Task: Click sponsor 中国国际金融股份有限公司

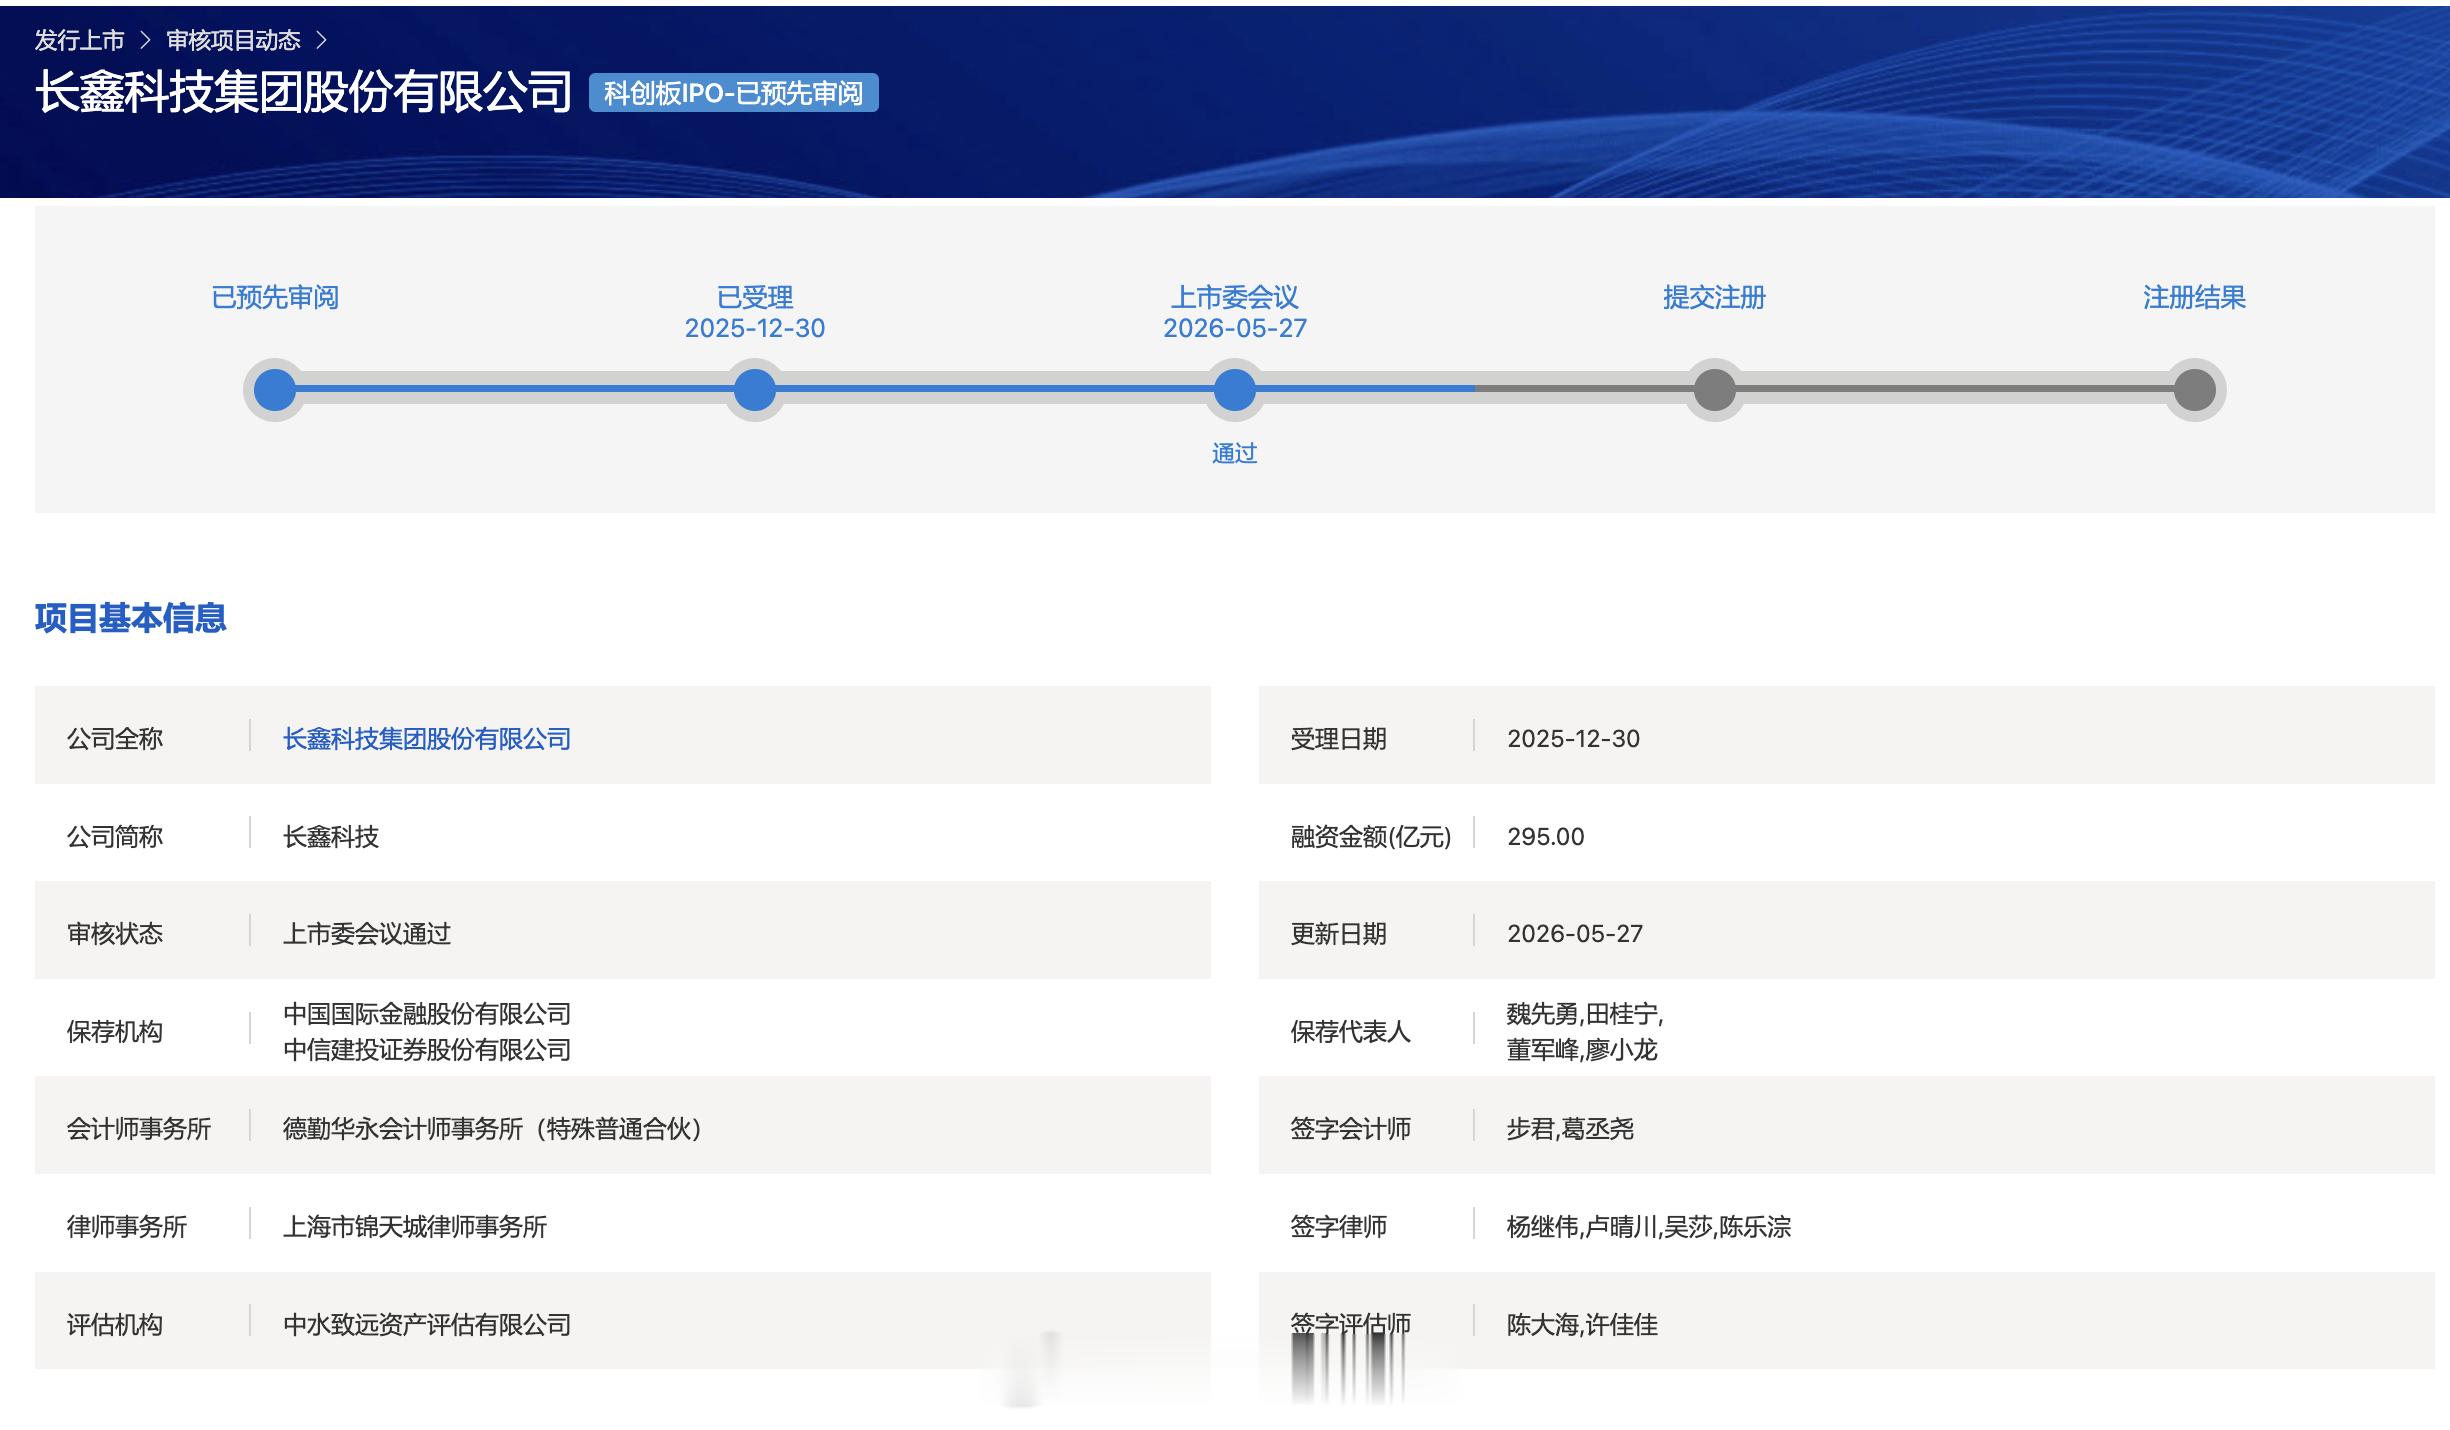Action: coord(427,1014)
